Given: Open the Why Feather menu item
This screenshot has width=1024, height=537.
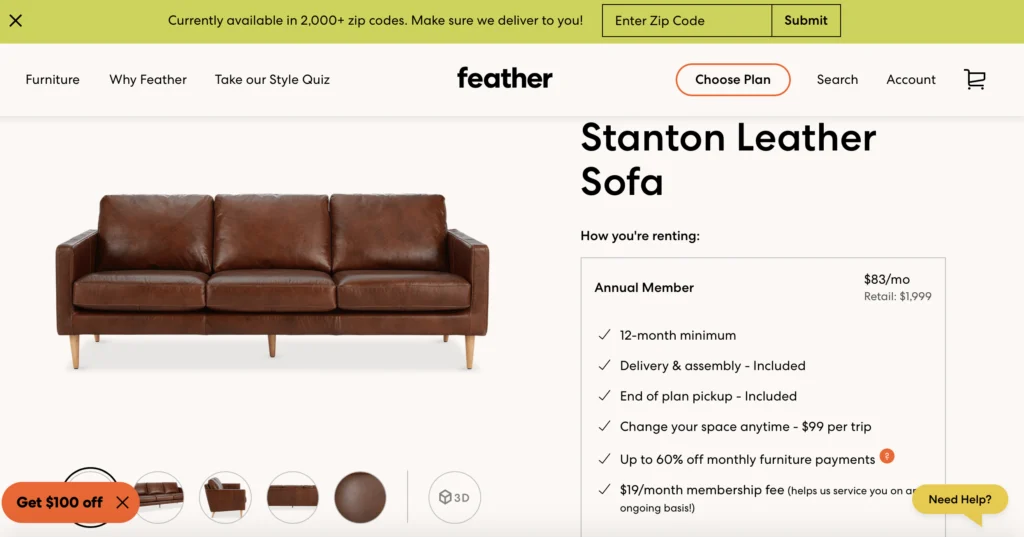Looking at the screenshot, I should (x=148, y=80).
